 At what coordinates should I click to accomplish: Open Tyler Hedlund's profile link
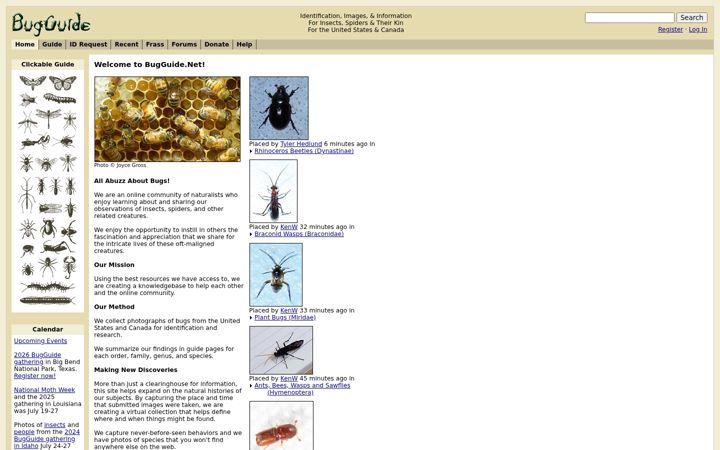301,144
